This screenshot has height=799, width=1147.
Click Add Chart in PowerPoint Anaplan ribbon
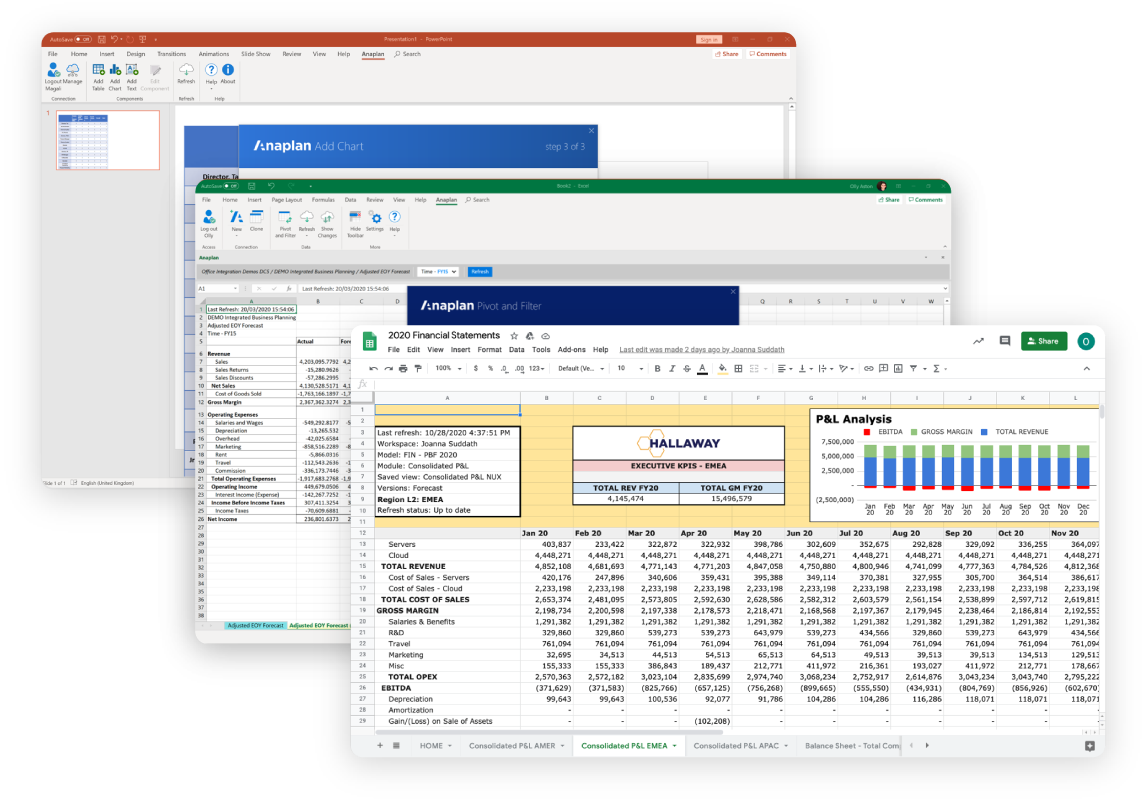click(x=115, y=76)
